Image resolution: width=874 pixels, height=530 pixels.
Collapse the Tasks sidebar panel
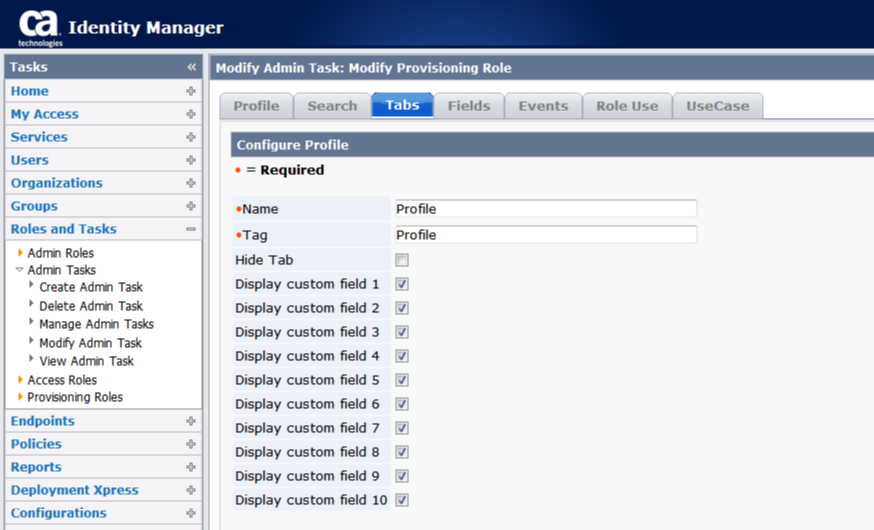coord(191,67)
